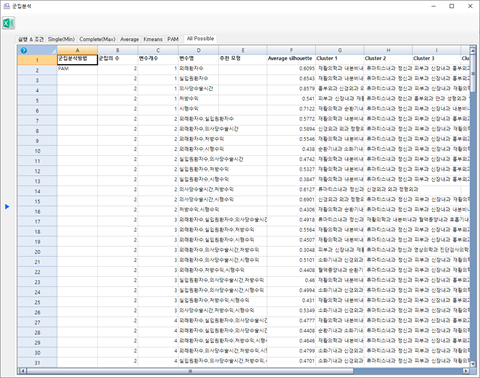
Task: Select row 20 header
Action: 37,252
